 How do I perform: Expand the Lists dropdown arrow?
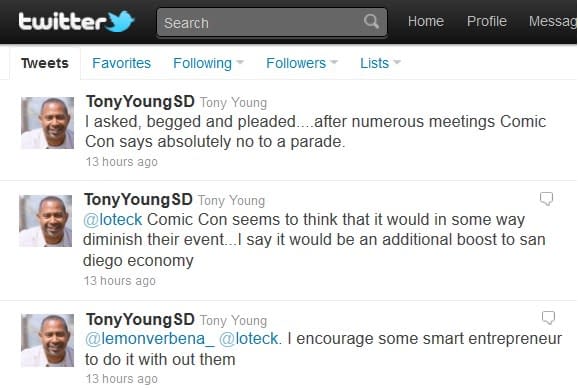click(x=397, y=62)
